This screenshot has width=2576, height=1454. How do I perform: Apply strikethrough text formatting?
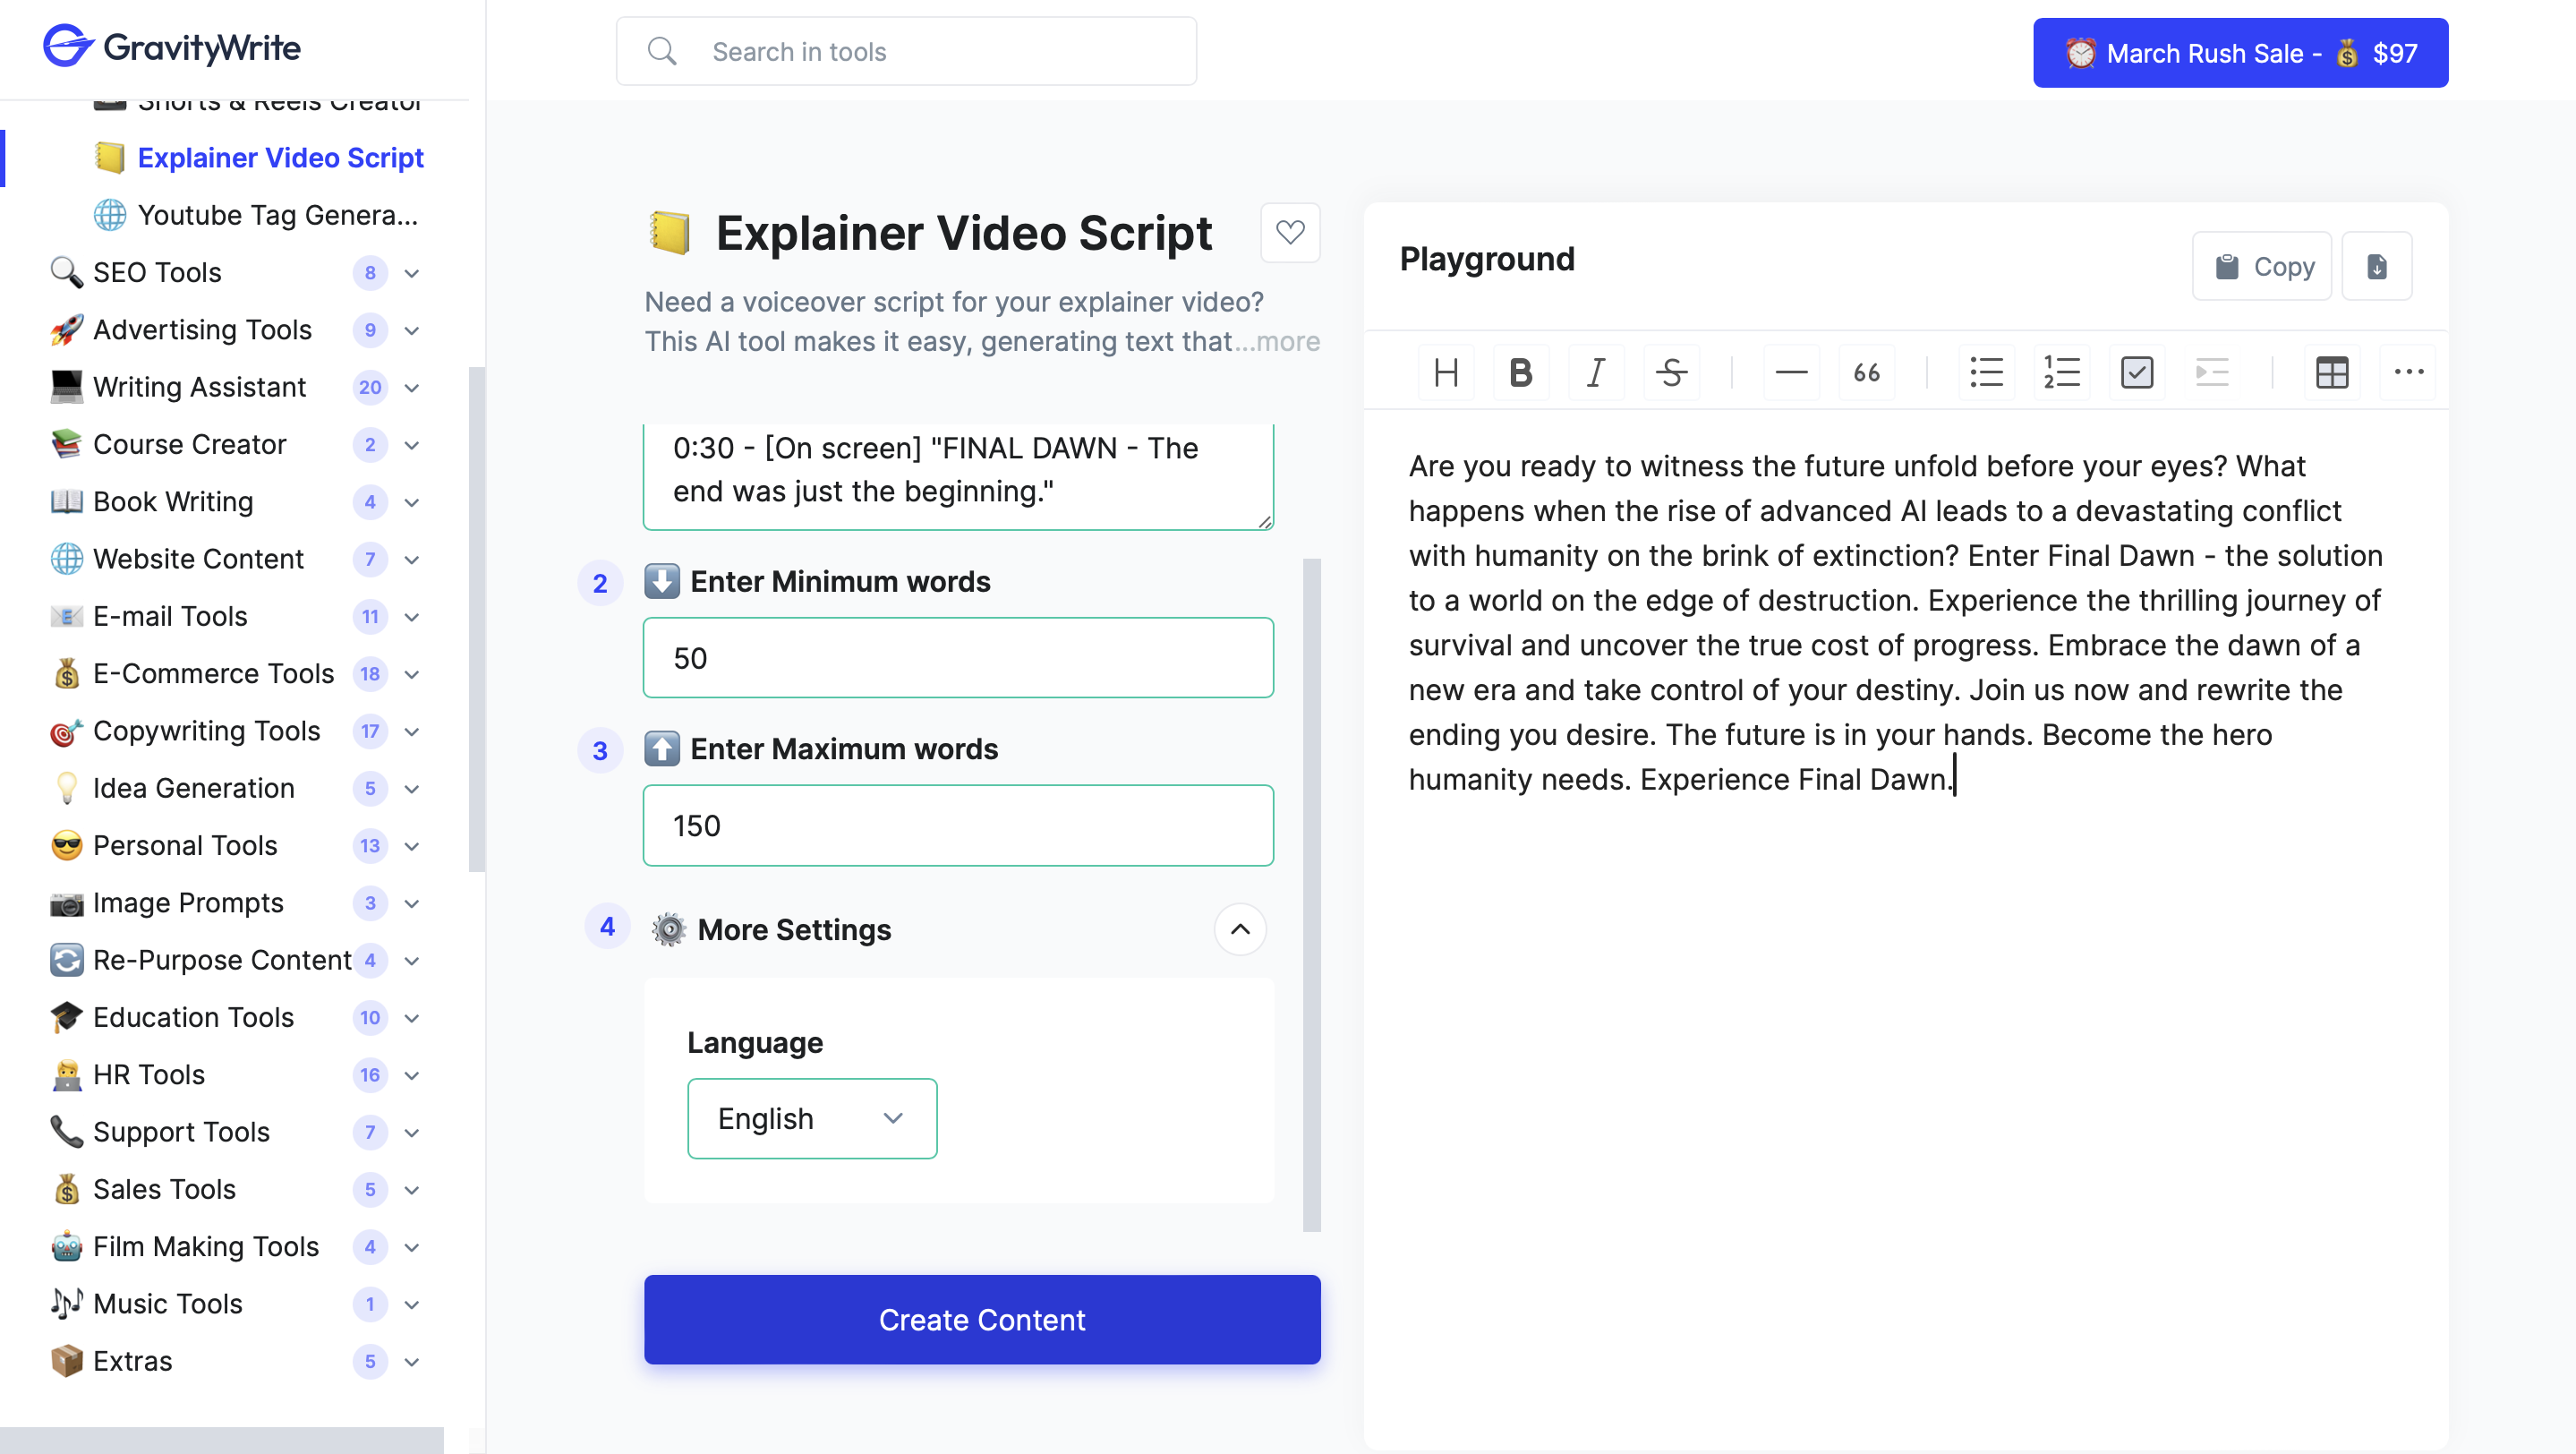point(1671,373)
